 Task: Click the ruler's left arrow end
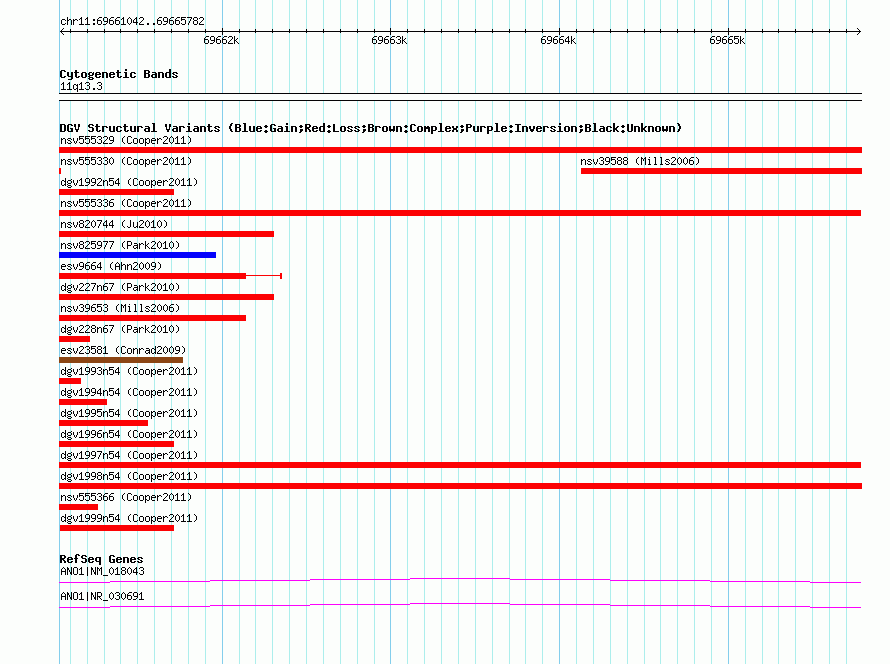pyautogui.click(x=62, y=31)
